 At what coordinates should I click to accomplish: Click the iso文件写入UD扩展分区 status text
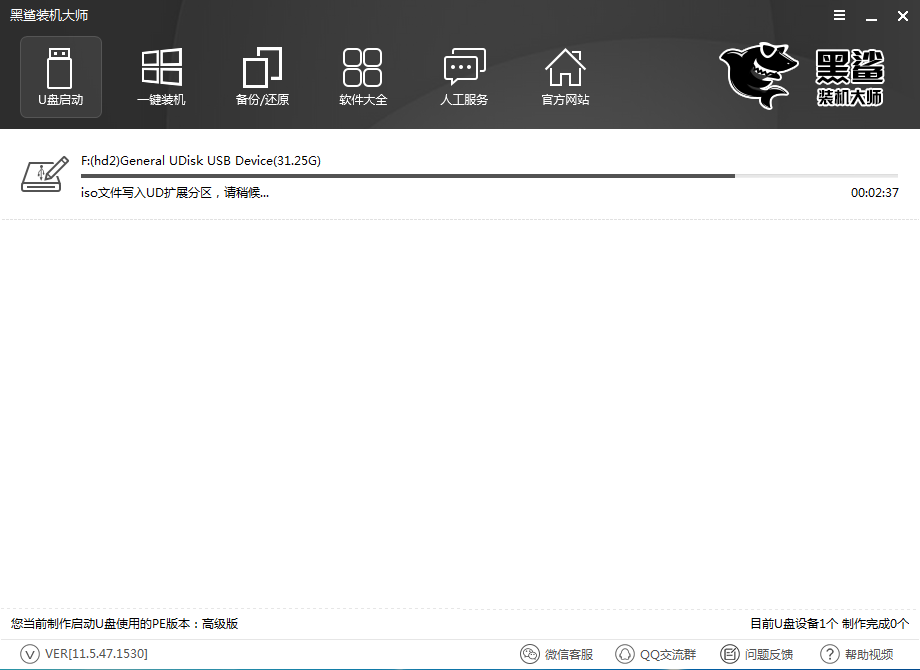175,192
